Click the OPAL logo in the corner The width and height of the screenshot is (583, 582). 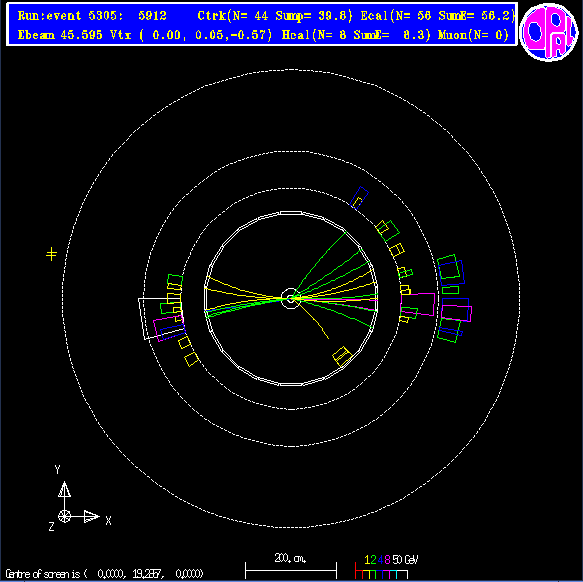[x=548, y=32]
